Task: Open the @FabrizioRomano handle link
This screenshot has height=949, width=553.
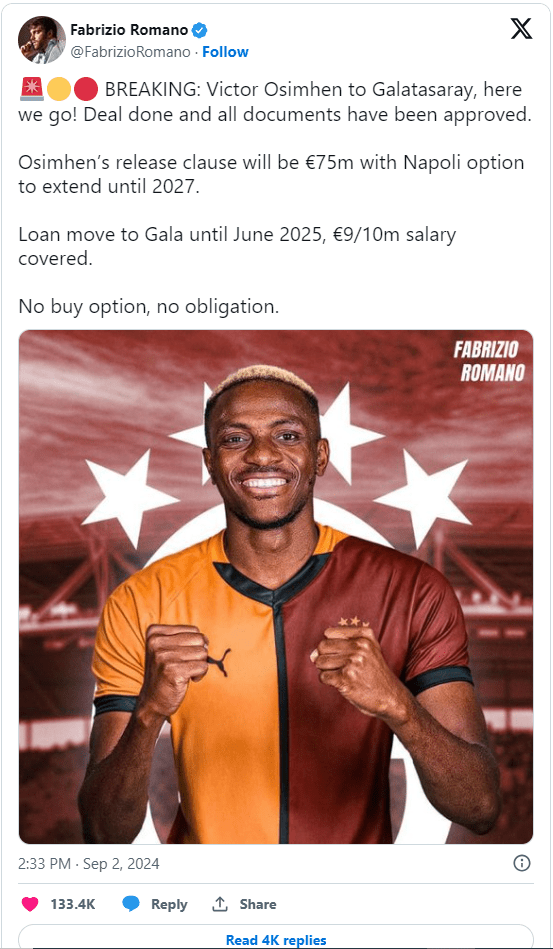Action: pyautogui.click(x=131, y=52)
